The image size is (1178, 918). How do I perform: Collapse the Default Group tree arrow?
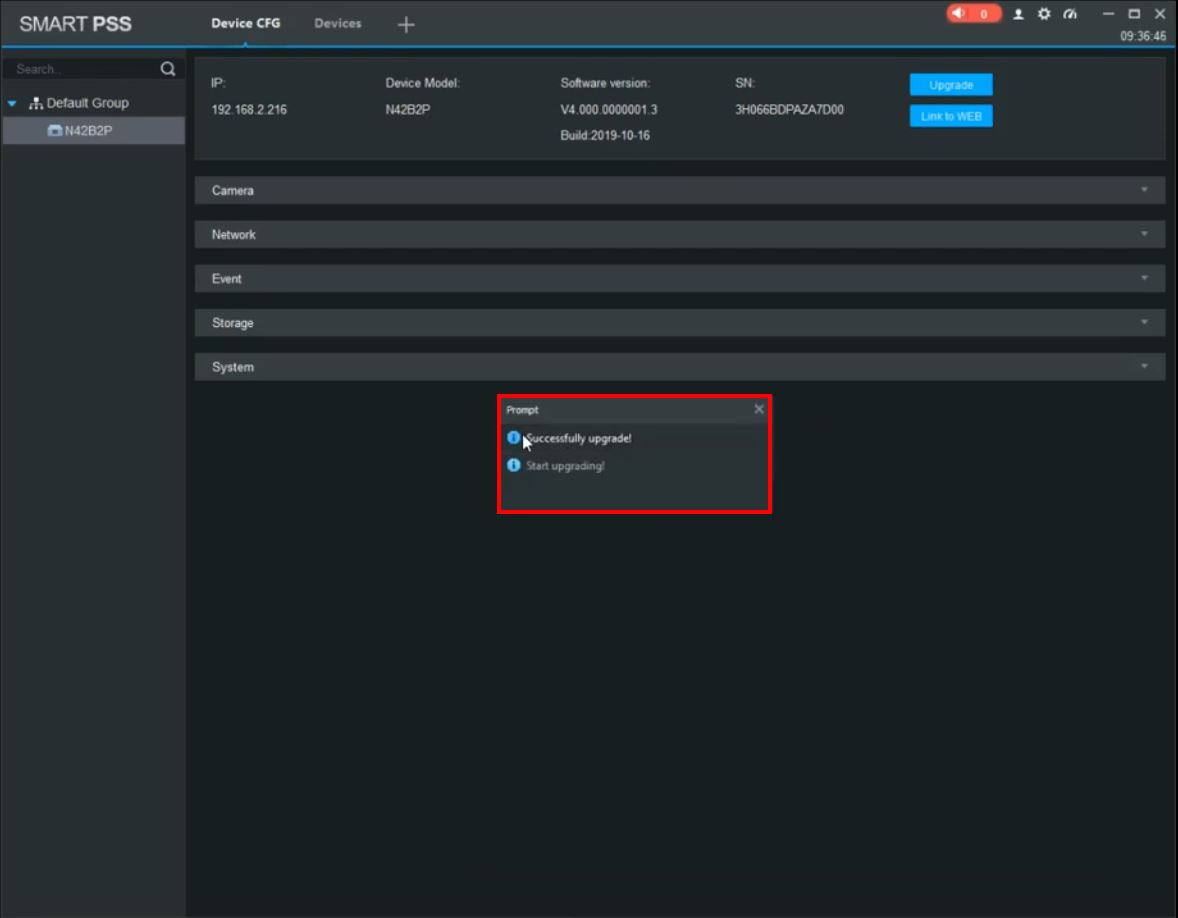pyautogui.click(x=12, y=103)
